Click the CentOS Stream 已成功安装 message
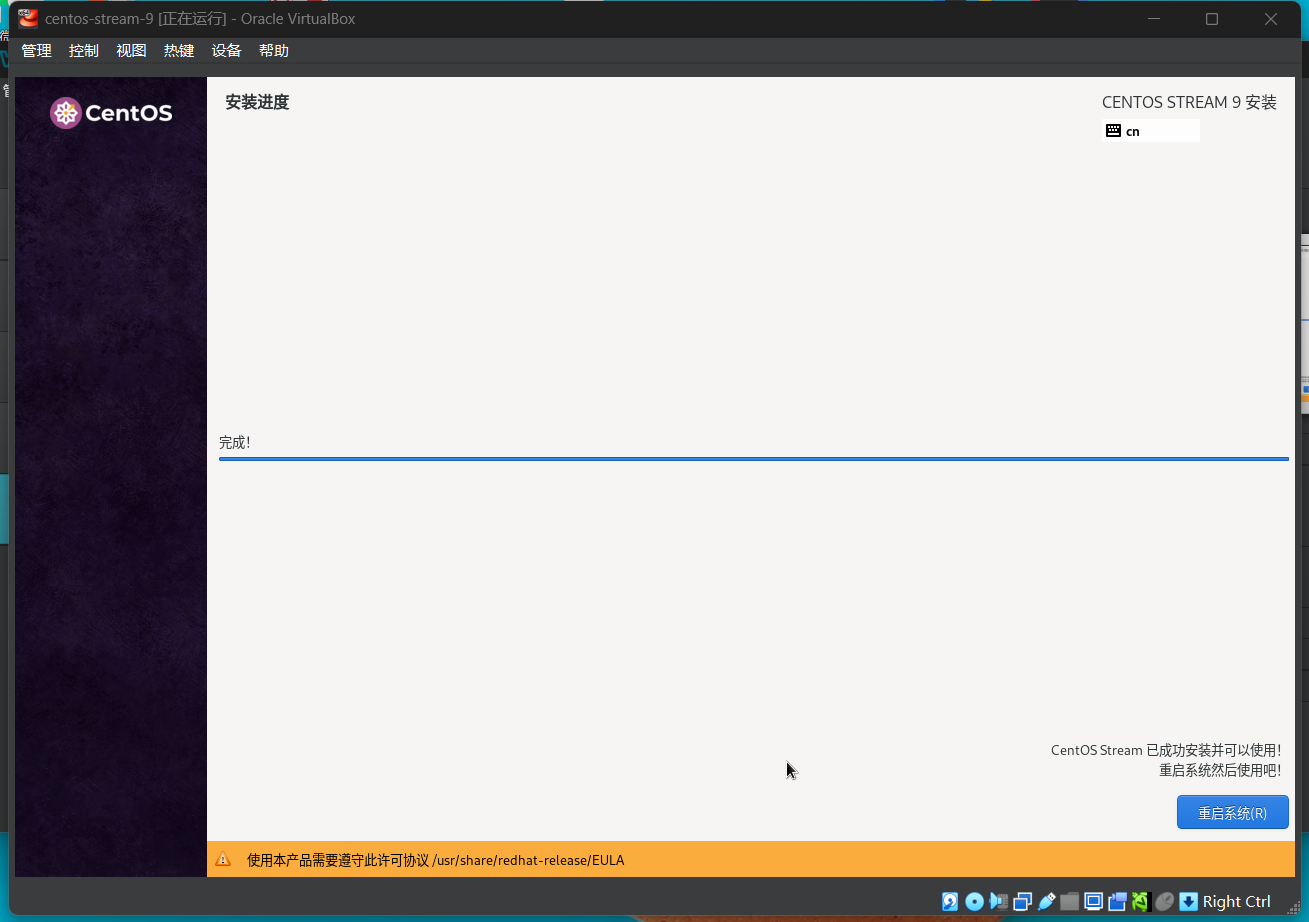This screenshot has height=922, width=1309. 1166,750
